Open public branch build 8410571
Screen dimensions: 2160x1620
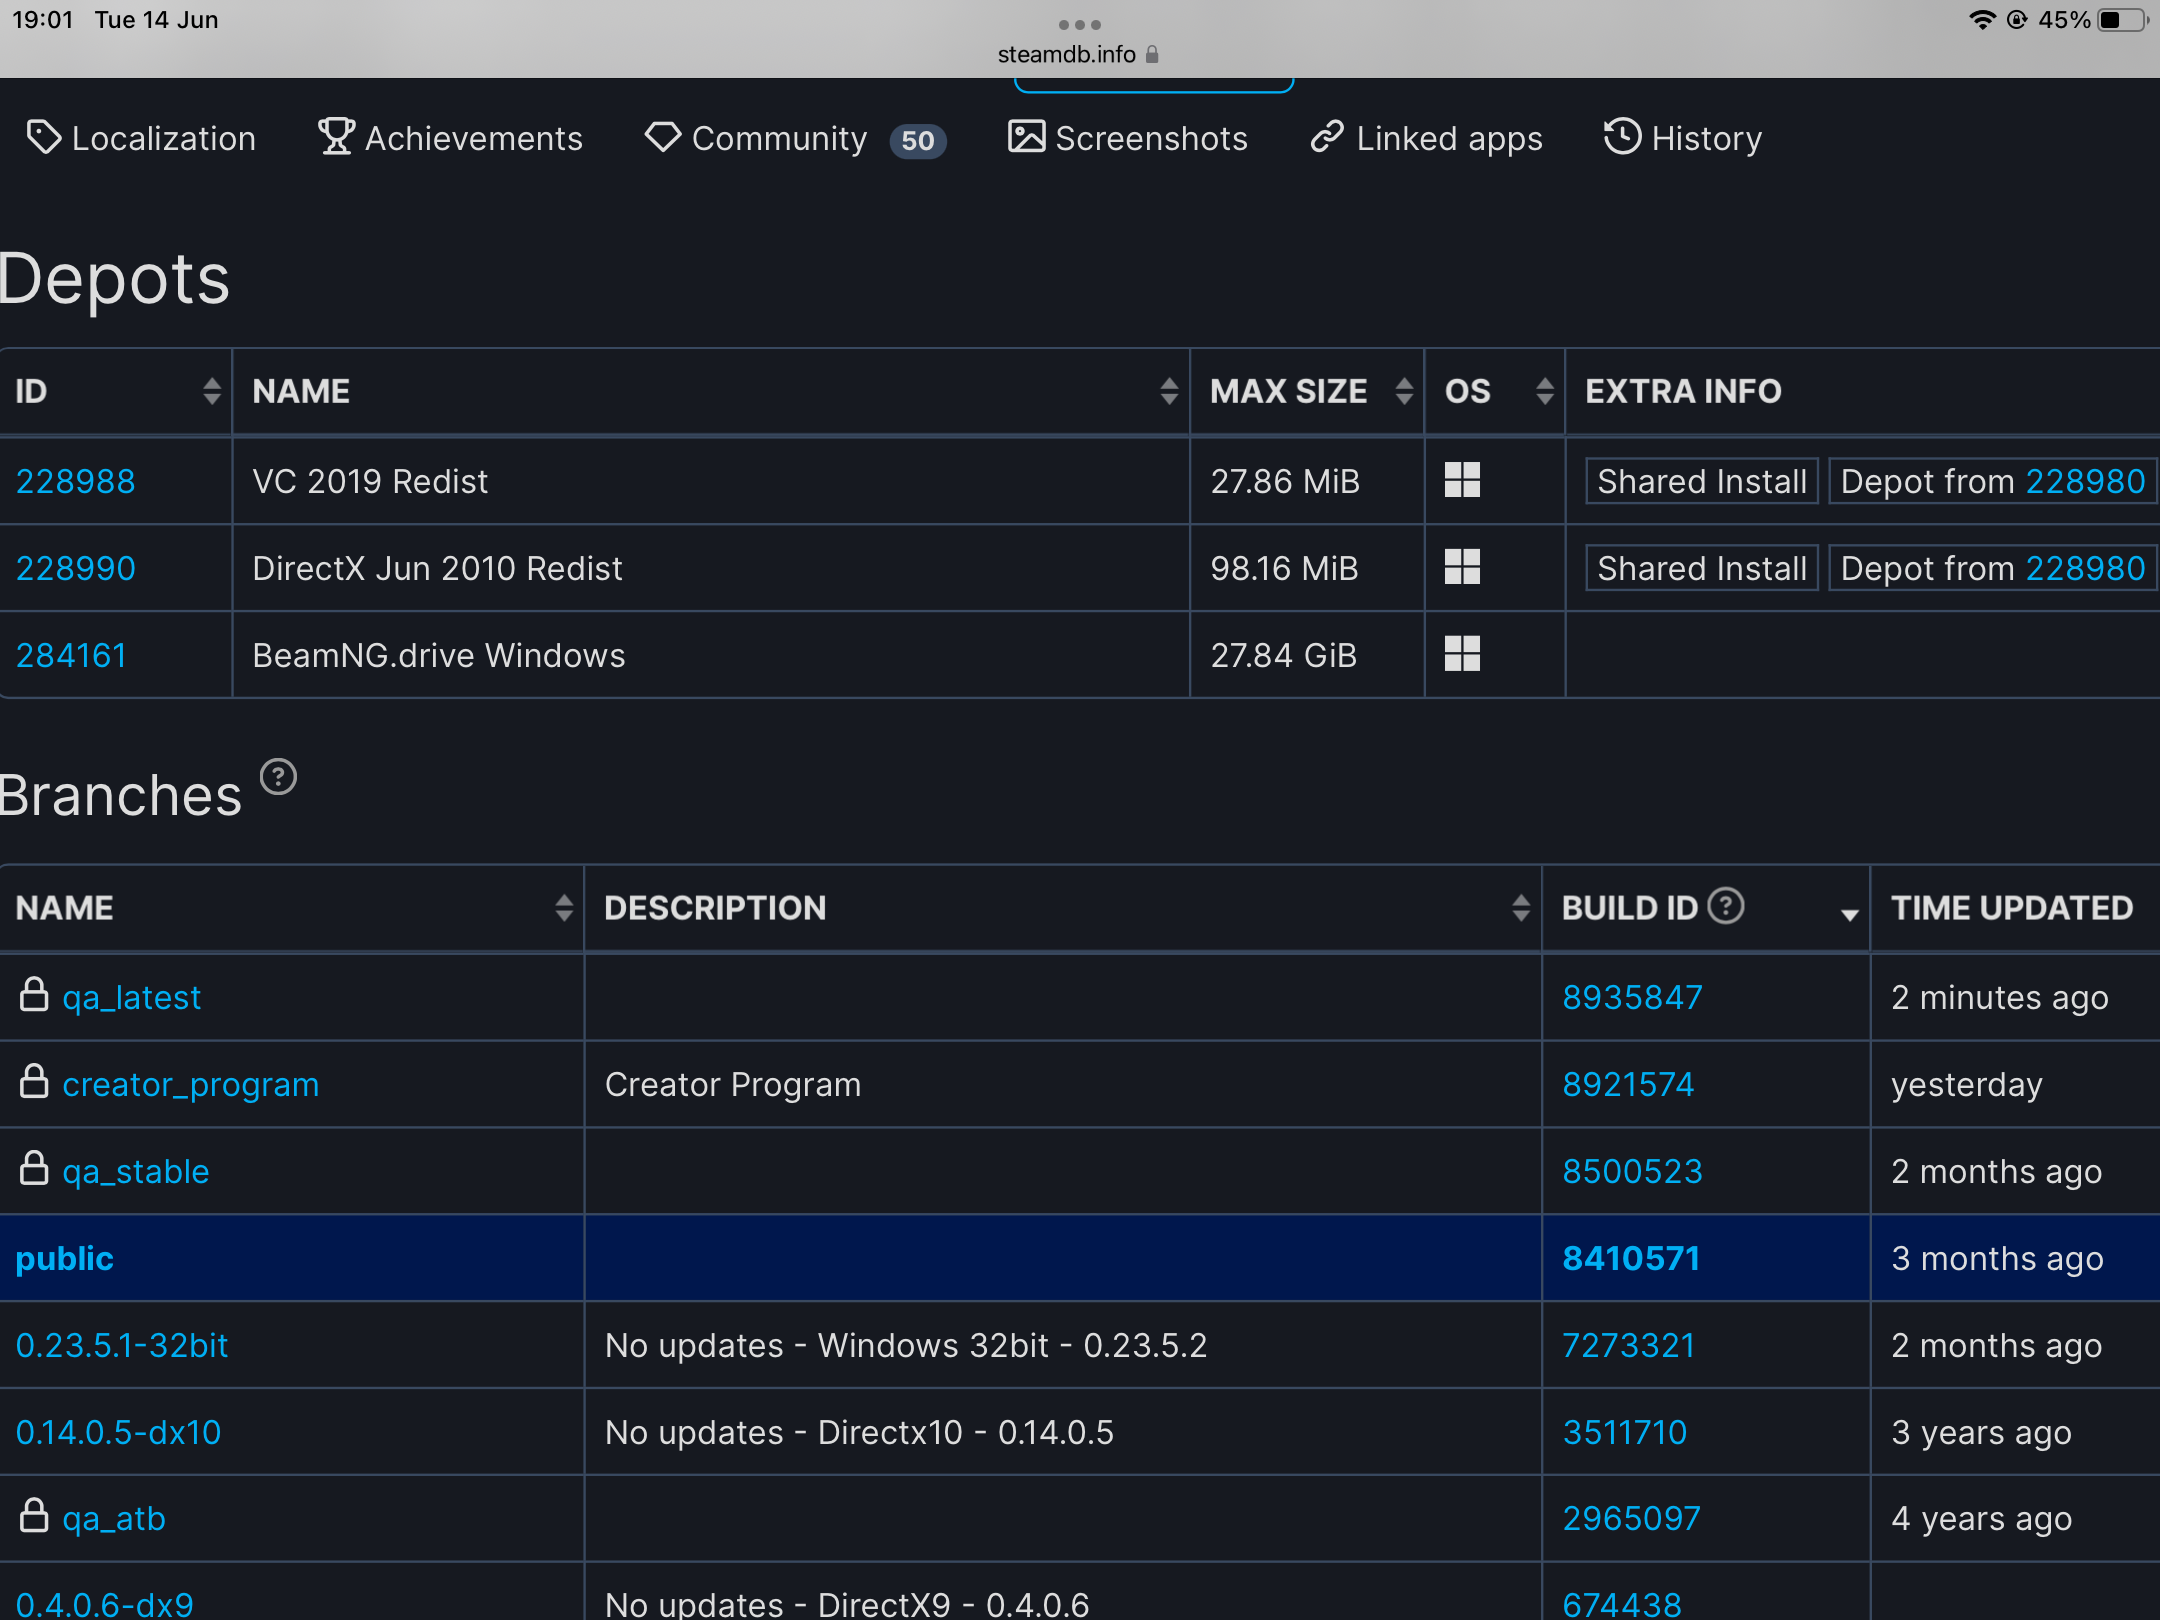1631,1258
